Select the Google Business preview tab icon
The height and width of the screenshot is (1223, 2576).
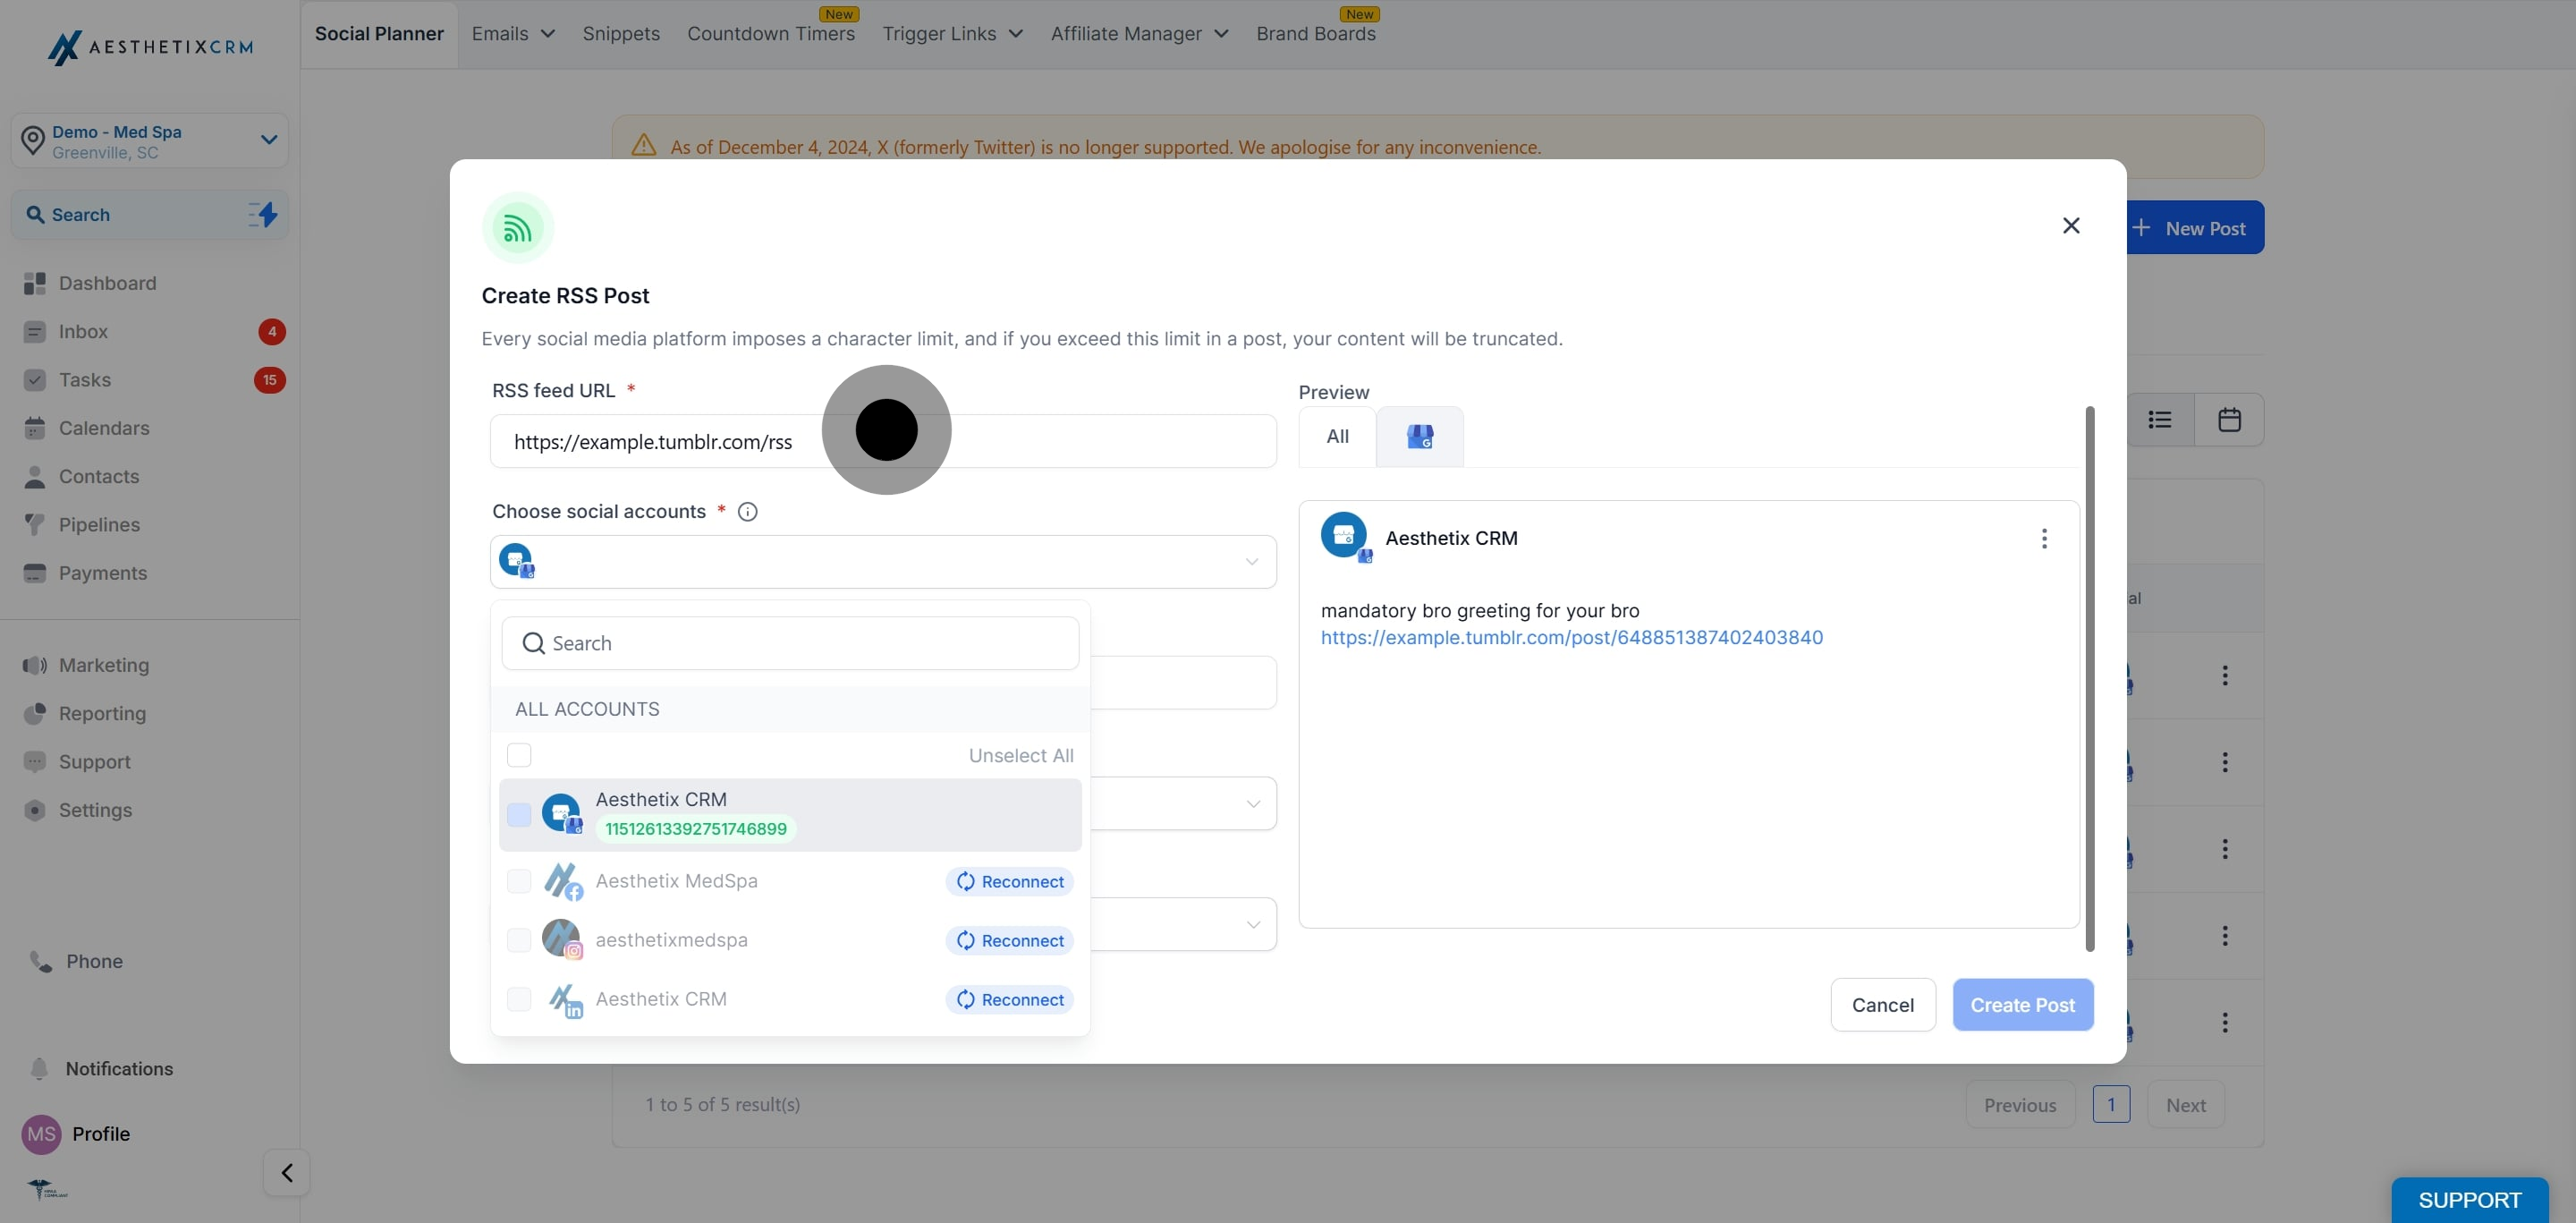pyautogui.click(x=1419, y=437)
